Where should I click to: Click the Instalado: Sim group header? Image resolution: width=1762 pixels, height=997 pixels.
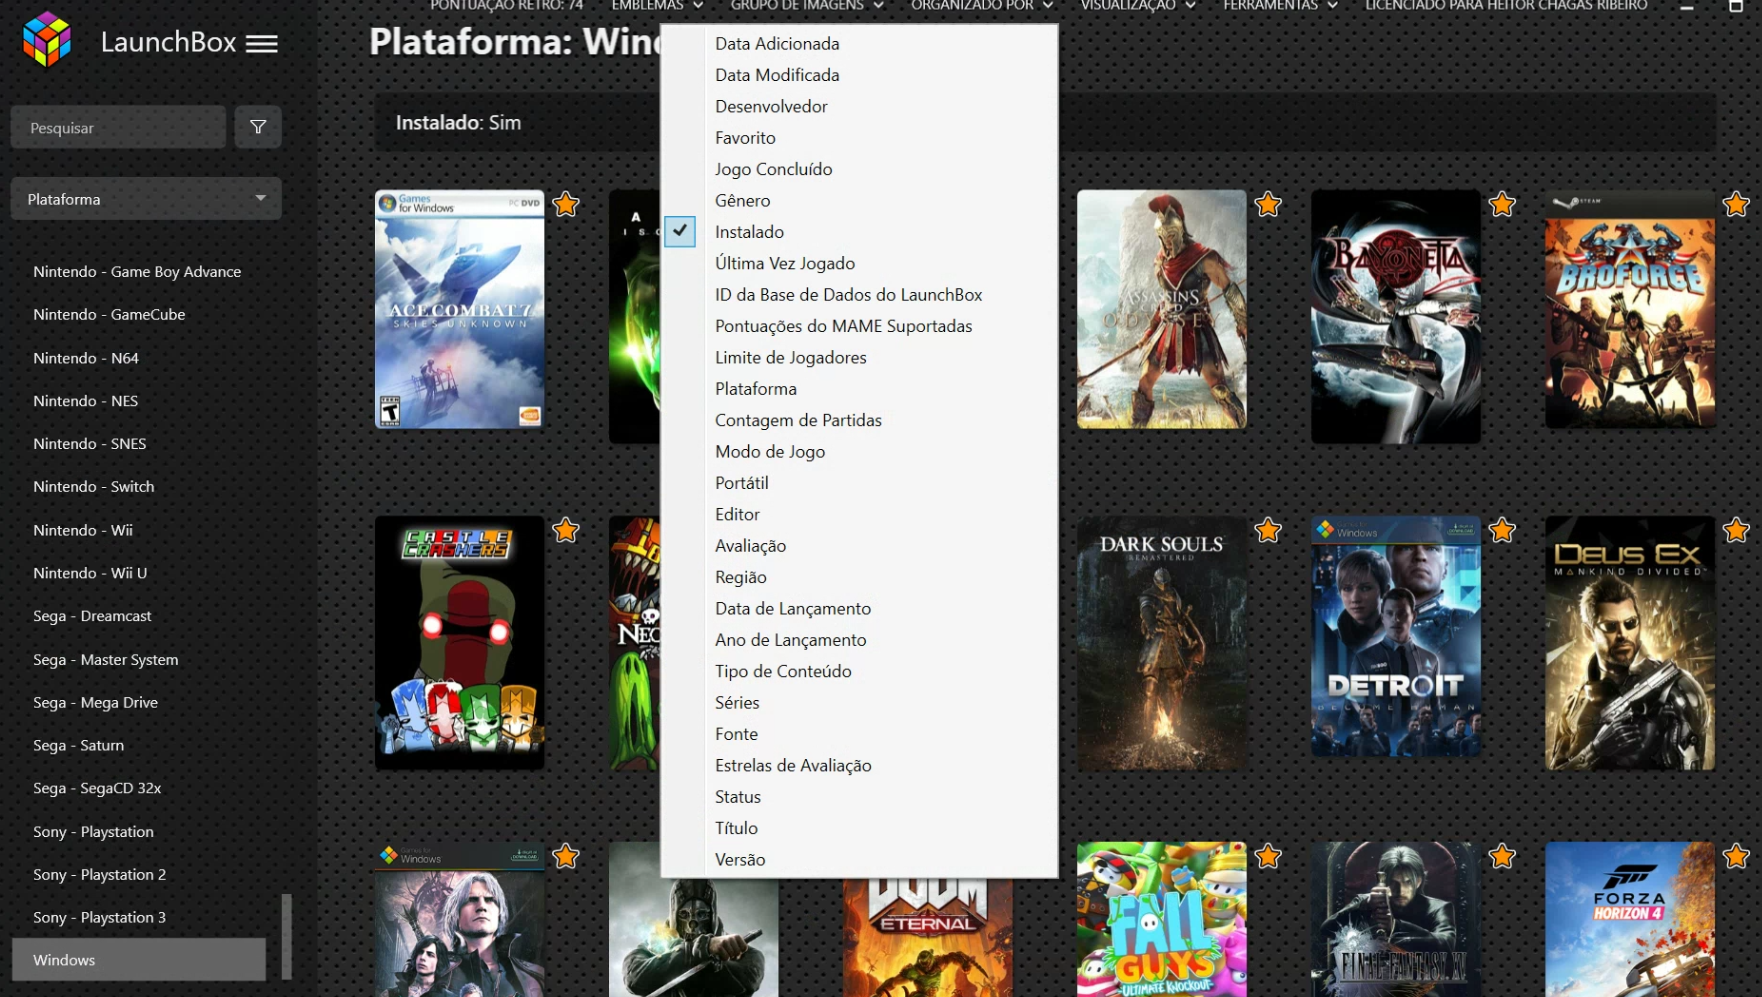click(458, 123)
